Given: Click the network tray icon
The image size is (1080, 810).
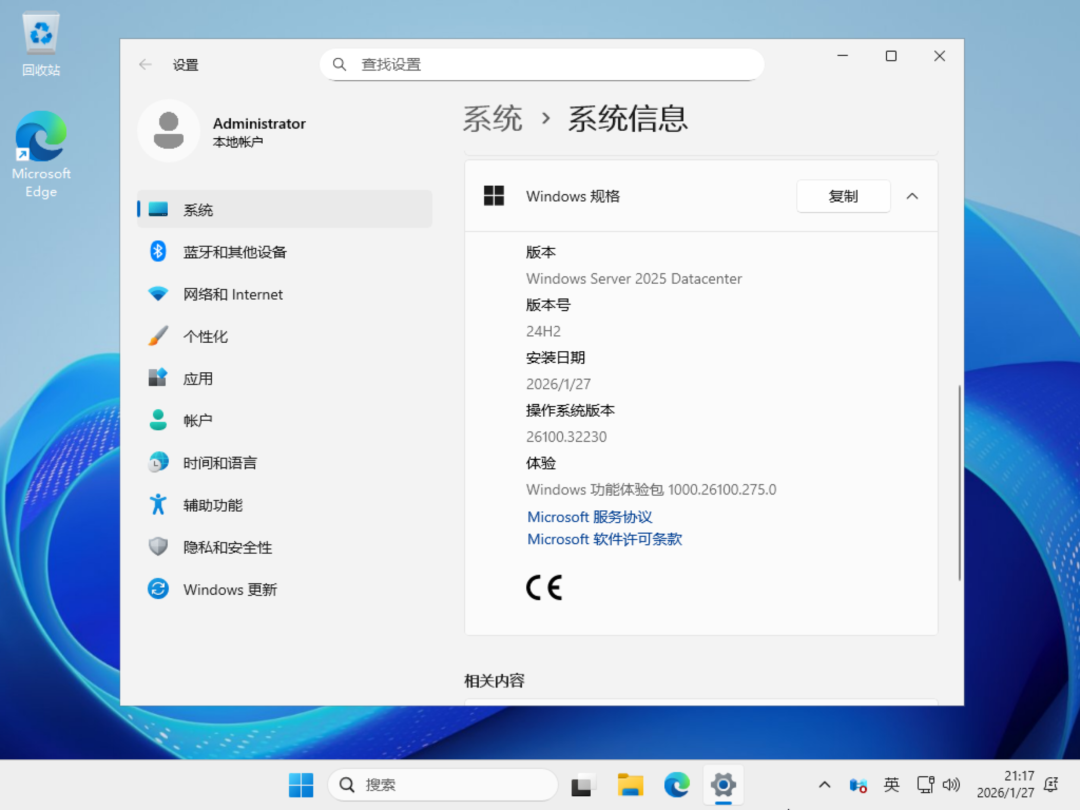Looking at the screenshot, I should (926, 785).
